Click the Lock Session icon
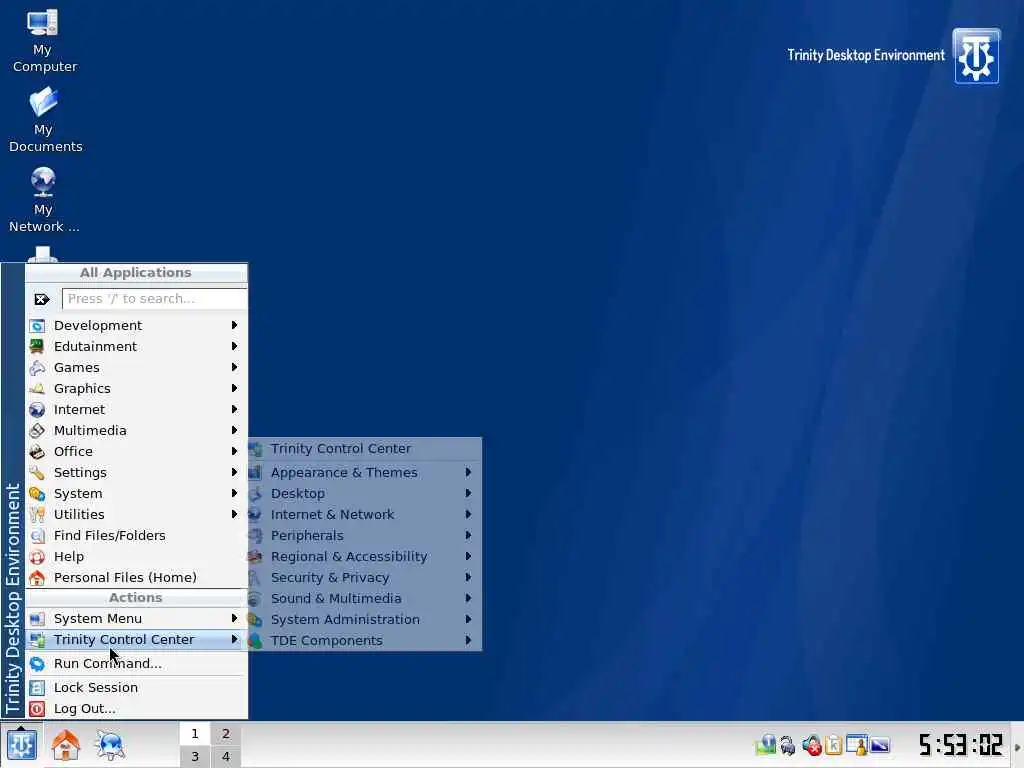Viewport: 1024px width, 768px height. [37, 688]
